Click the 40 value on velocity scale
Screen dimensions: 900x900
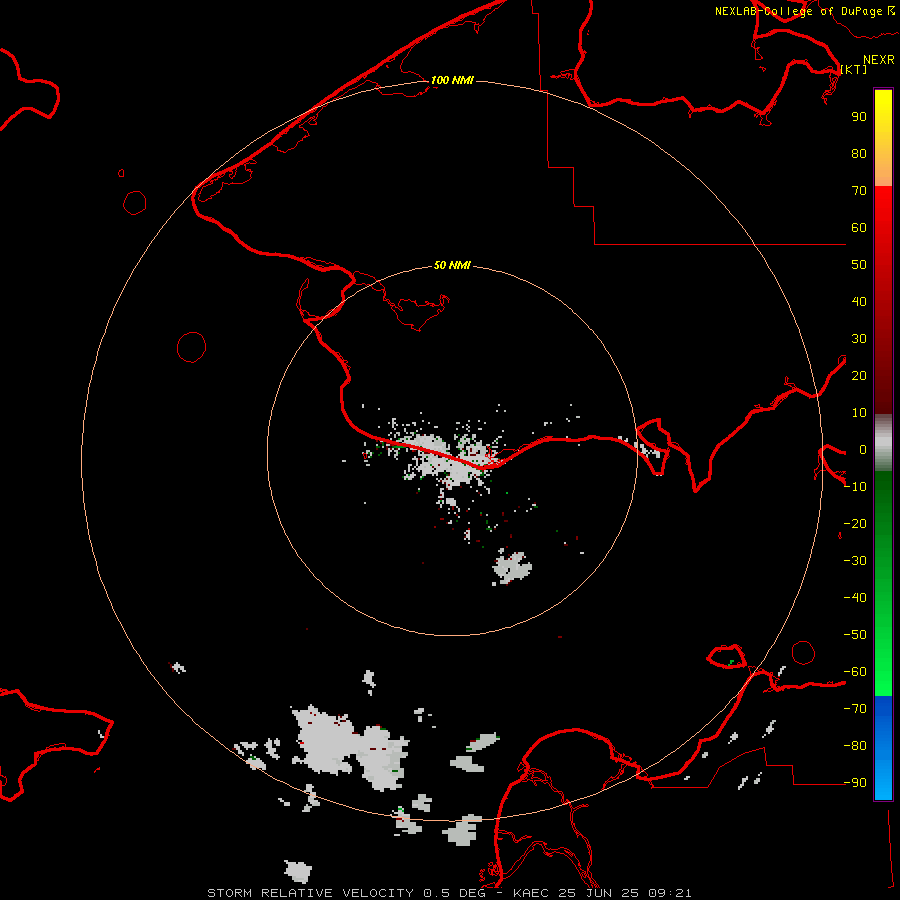point(859,301)
